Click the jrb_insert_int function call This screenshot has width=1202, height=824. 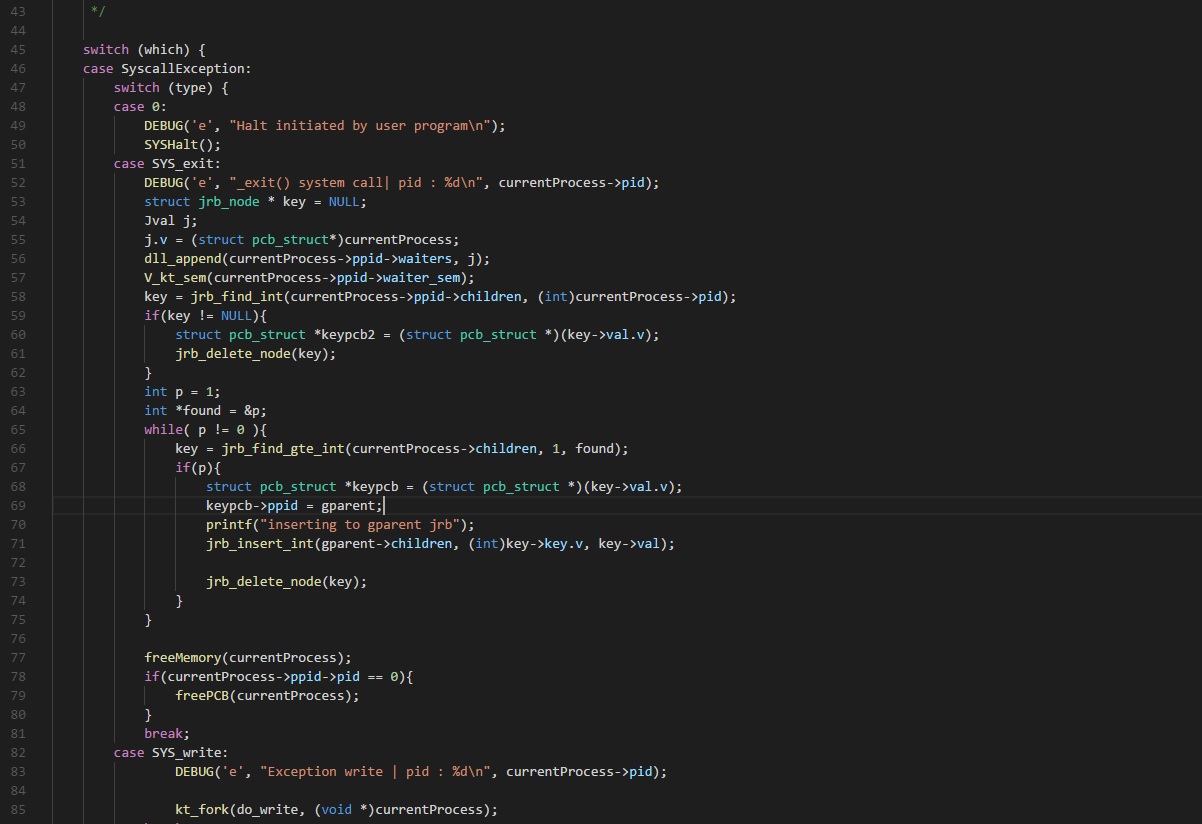[258, 544]
